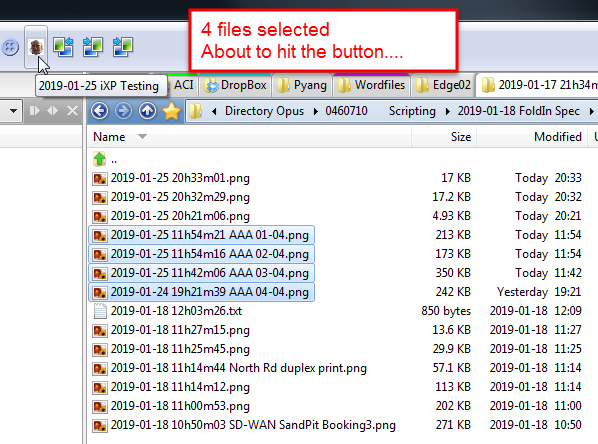
Task: Click the sort arrow next to Name
Action: (x=142, y=136)
